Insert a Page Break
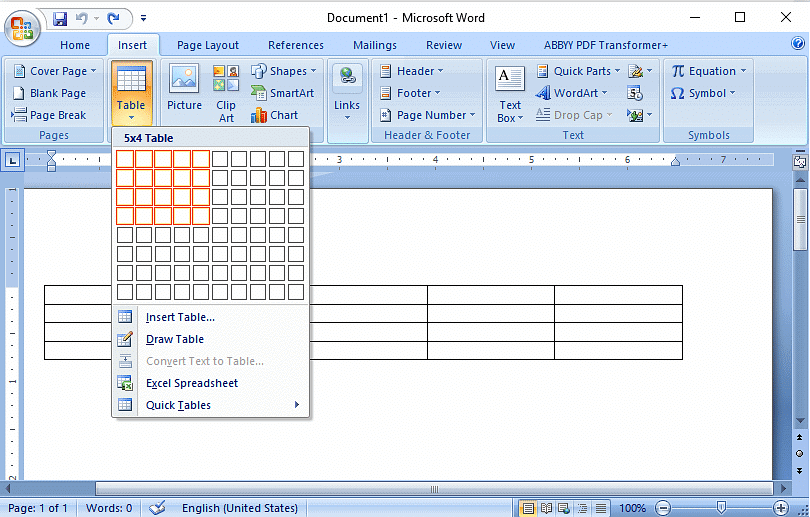Screen dimensions: 810x517 49,115
